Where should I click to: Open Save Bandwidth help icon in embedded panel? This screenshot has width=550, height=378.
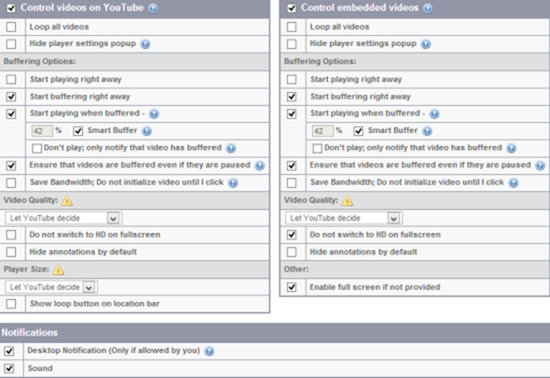(x=514, y=183)
